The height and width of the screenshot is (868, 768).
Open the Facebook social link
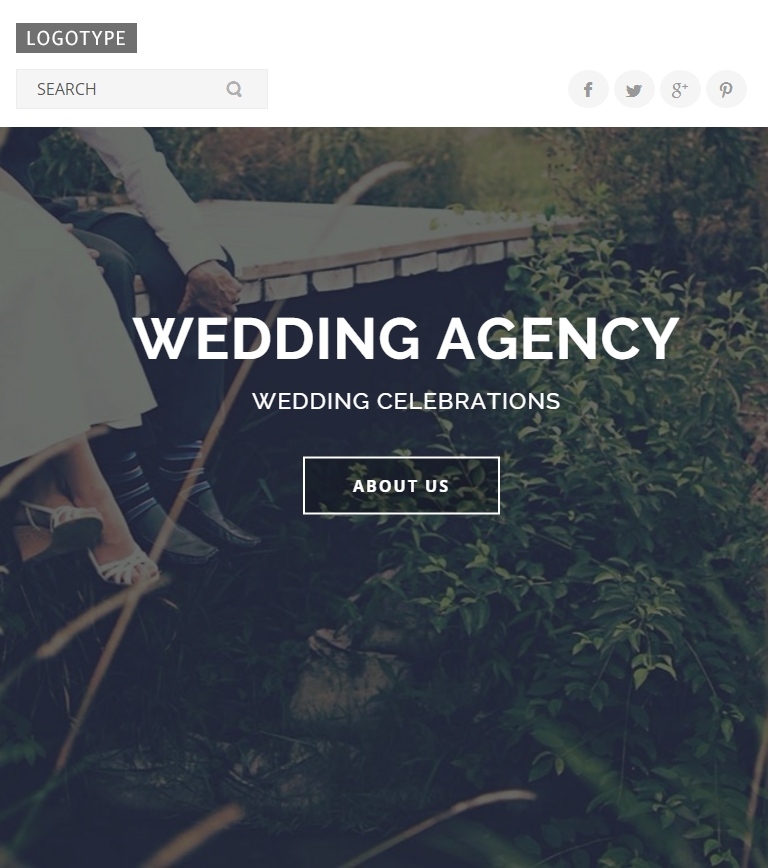(x=588, y=89)
